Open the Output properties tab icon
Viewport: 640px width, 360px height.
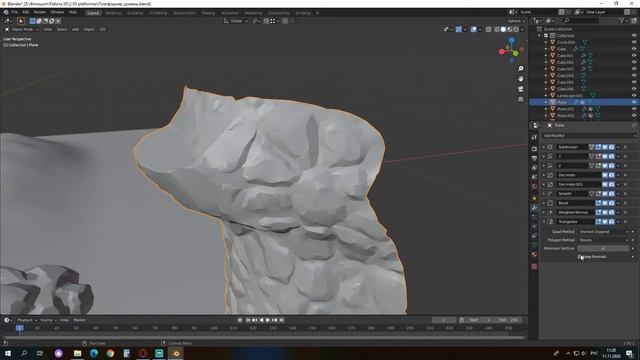534,158
